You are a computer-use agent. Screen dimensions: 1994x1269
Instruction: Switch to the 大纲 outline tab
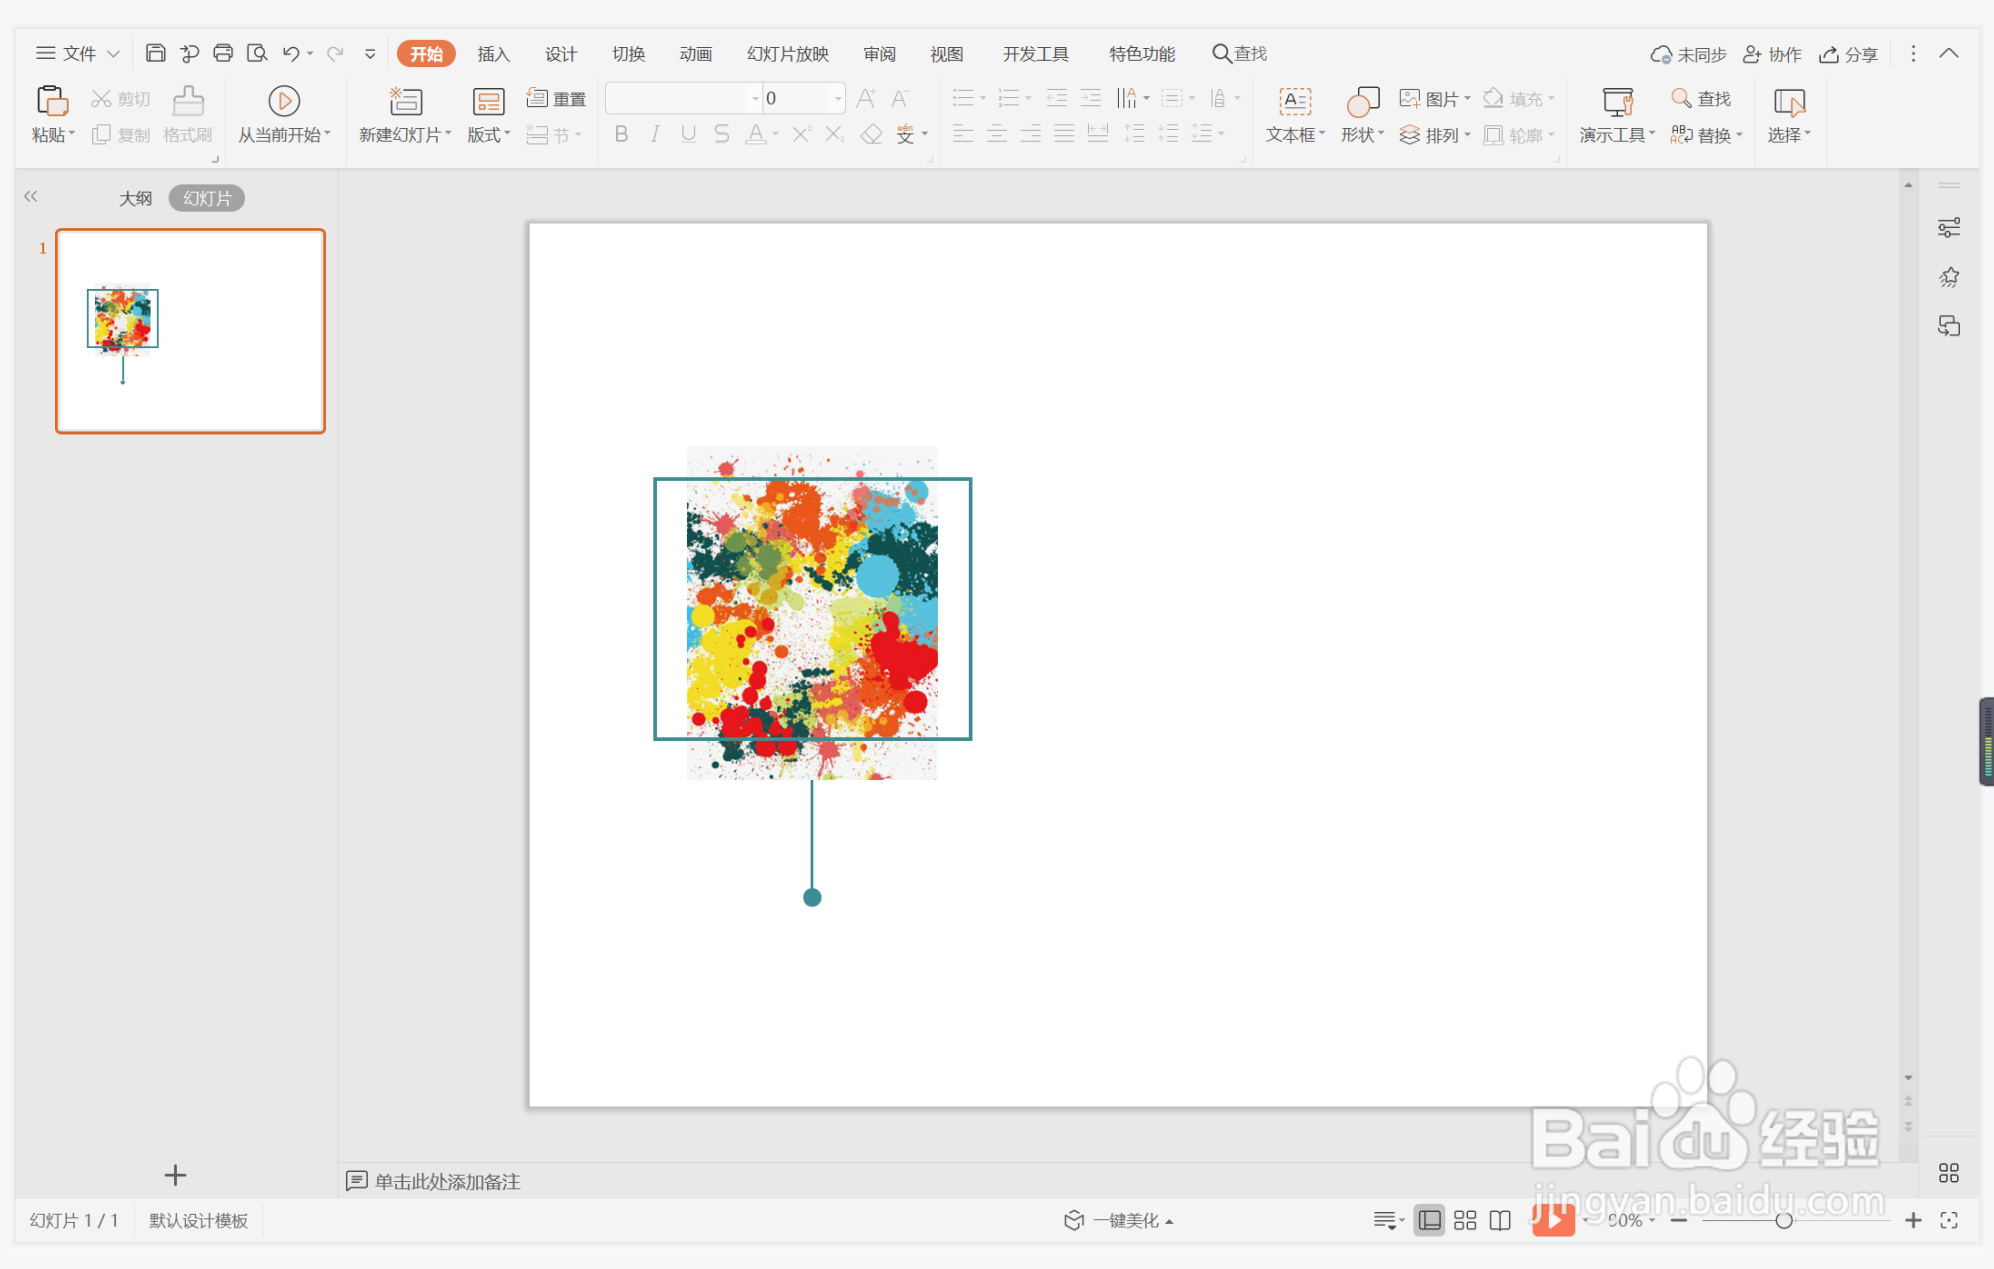(135, 198)
